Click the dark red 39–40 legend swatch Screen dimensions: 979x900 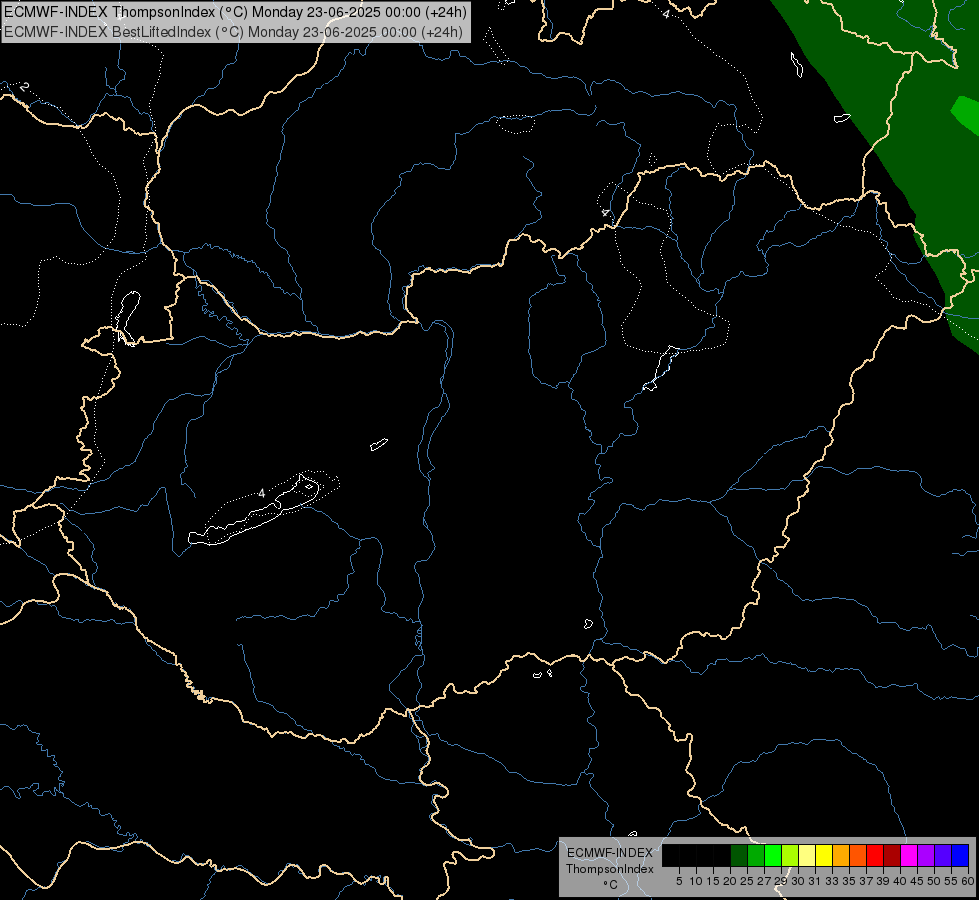pyautogui.click(x=892, y=855)
